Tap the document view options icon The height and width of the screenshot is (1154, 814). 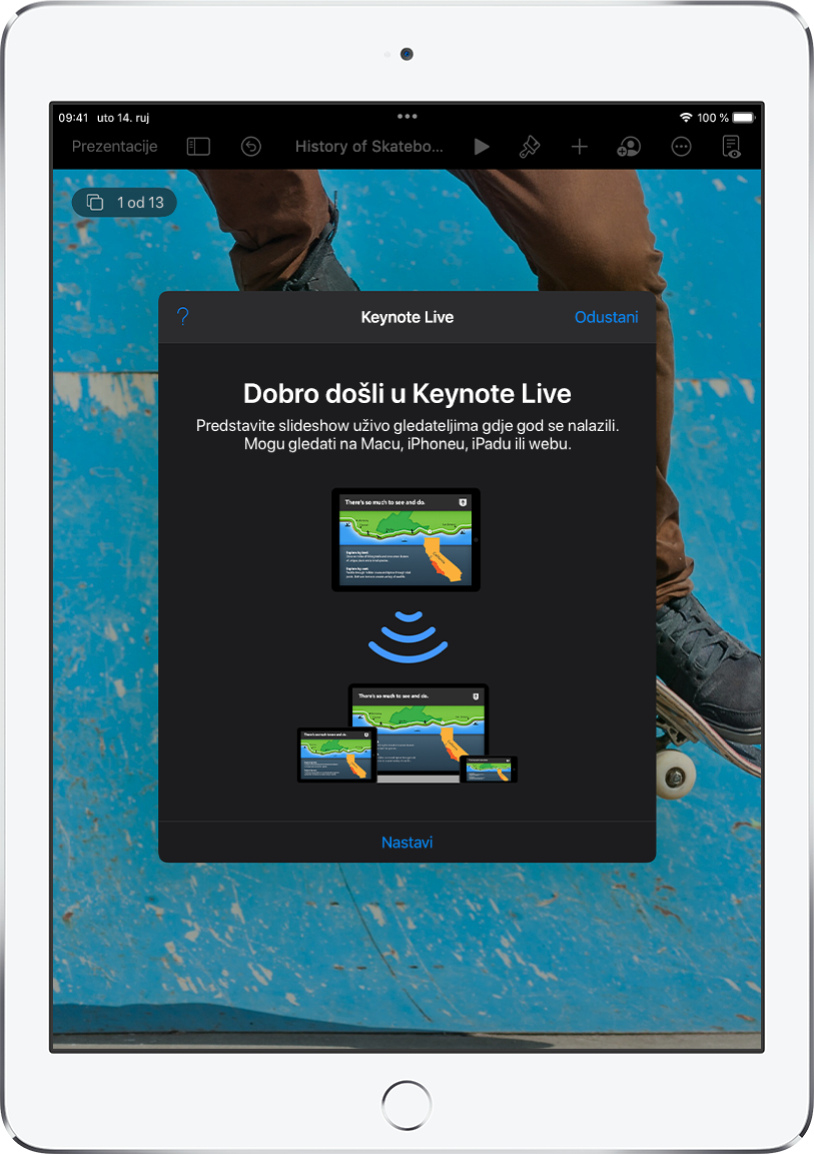[731, 147]
